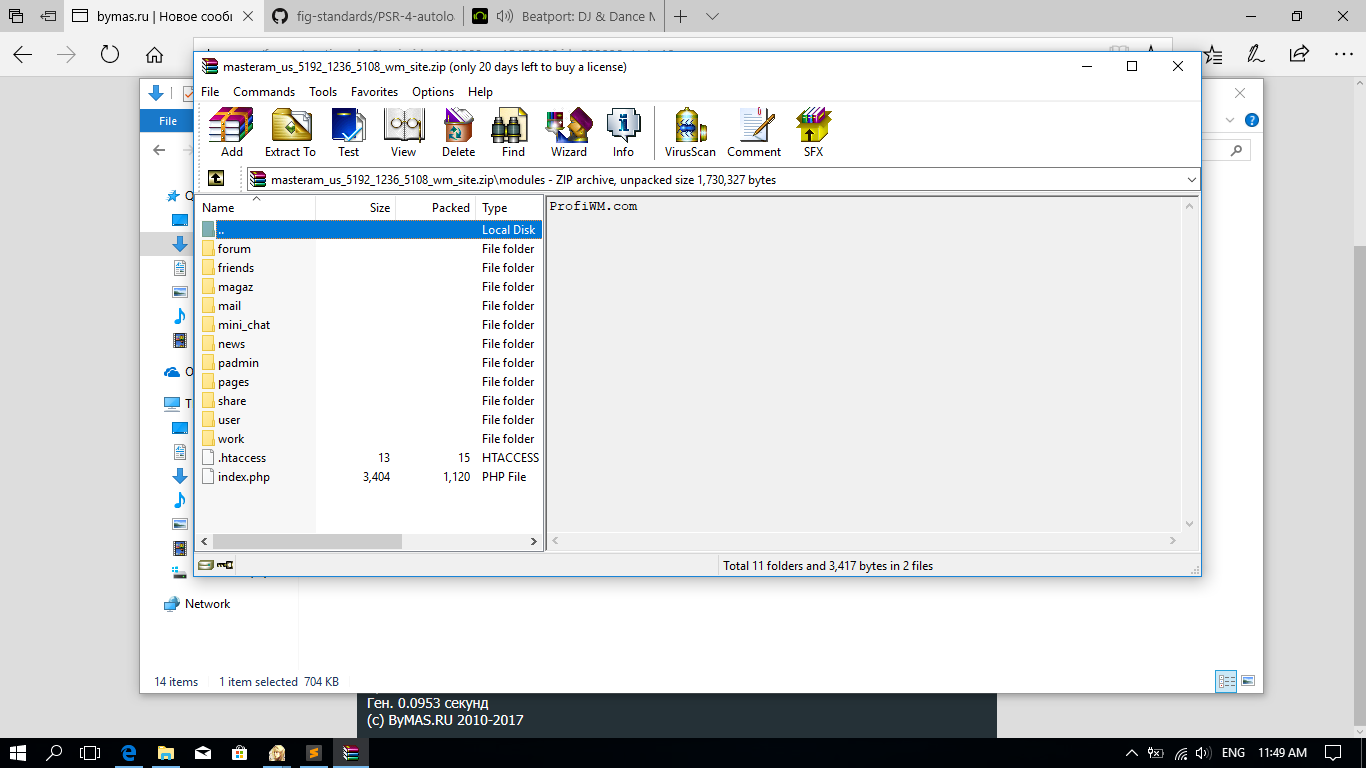Select the padmin folder
1366x768 pixels.
tap(238, 363)
